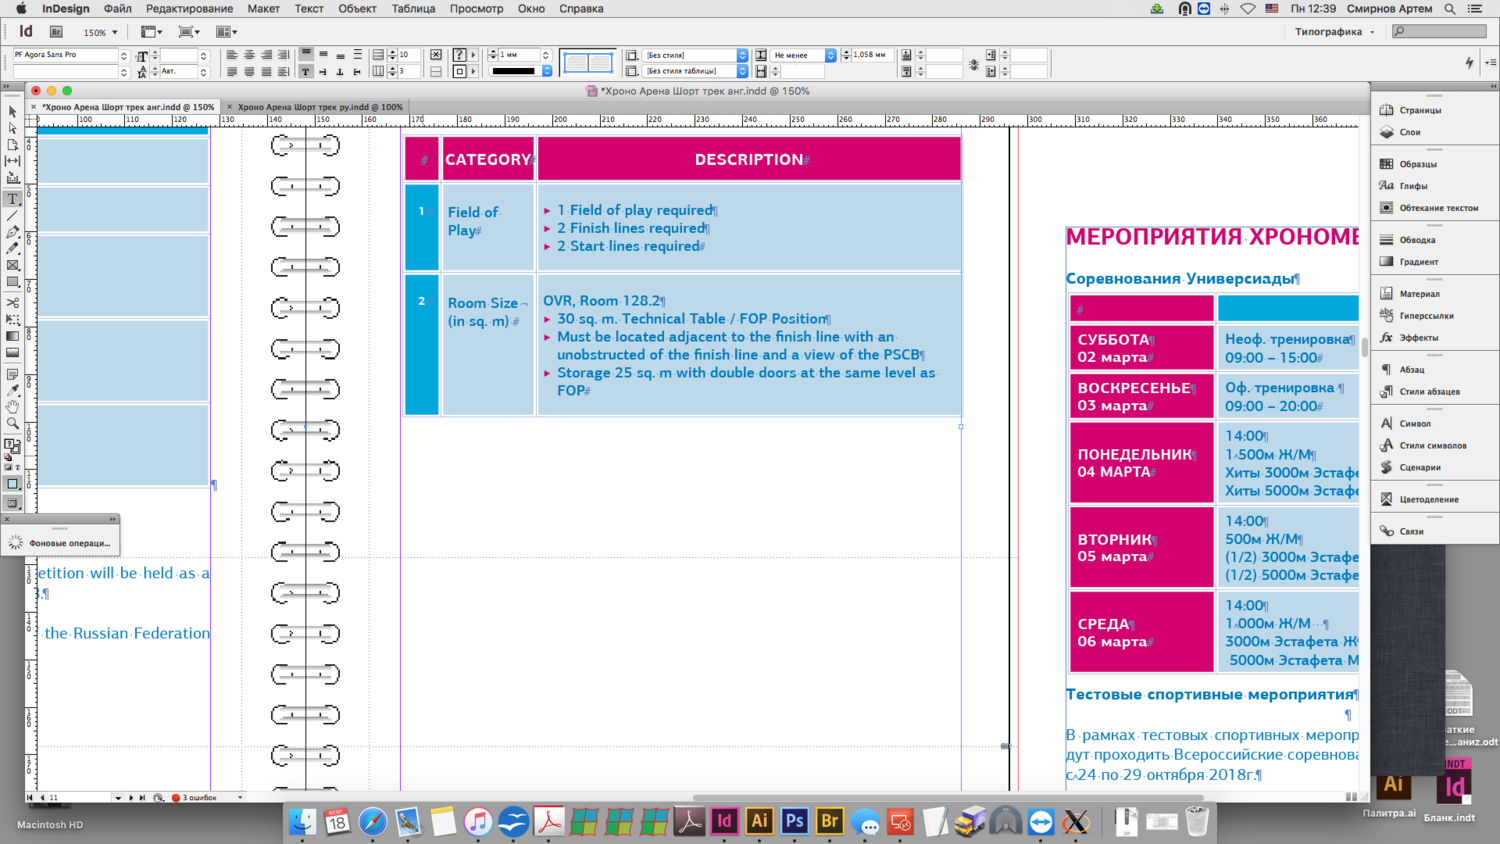Screen dimensions: 1500x844
Task: Open the PF Agora Sans Pro font dropdown
Action: pos(124,55)
